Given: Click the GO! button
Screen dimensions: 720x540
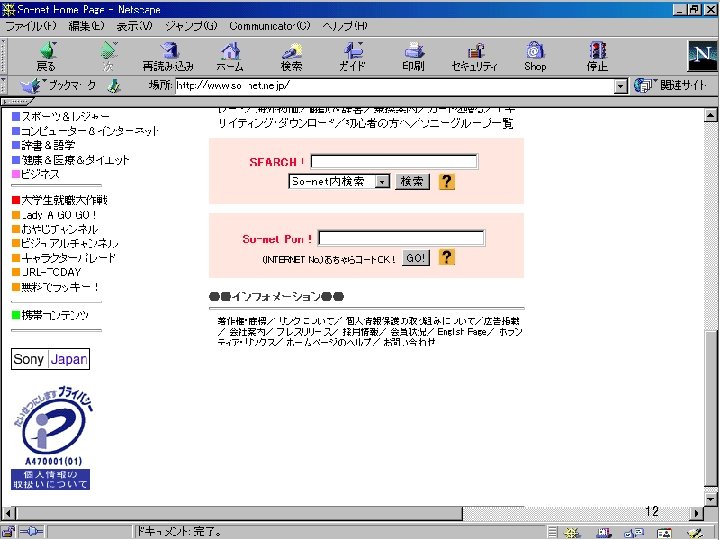Looking at the screenshot, I should coord(416,258).
